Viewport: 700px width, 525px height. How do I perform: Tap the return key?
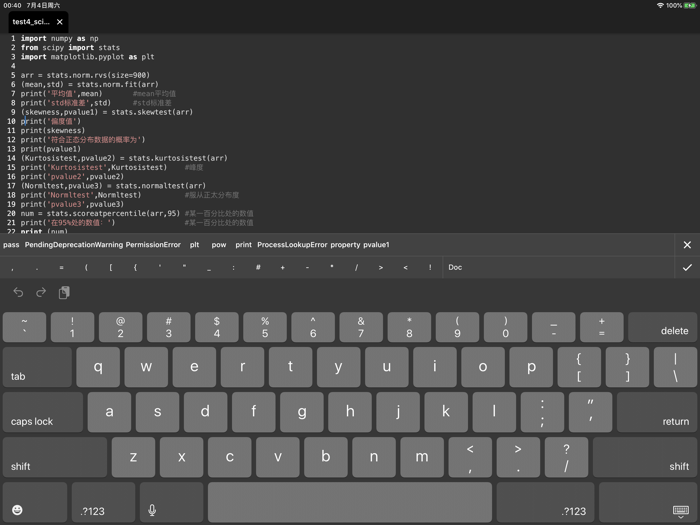(657, 412)
